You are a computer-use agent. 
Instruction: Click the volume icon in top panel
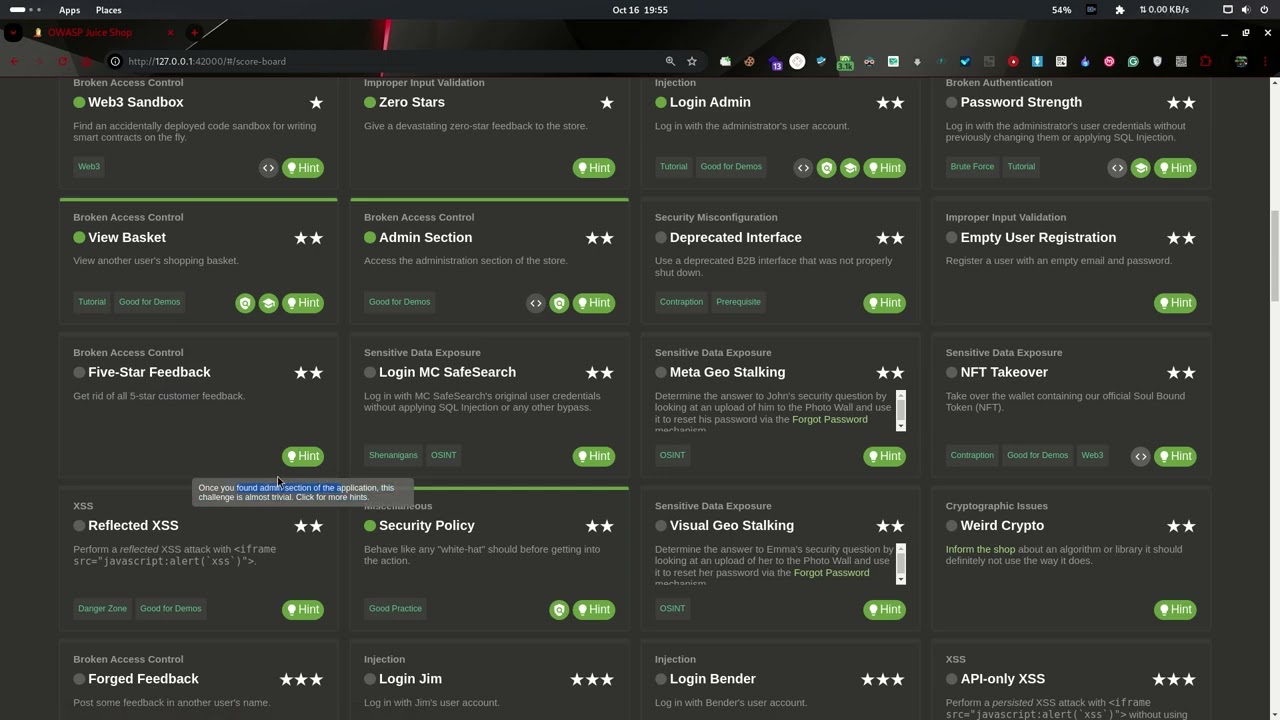pyautogui.click(x=1247, y=10)
